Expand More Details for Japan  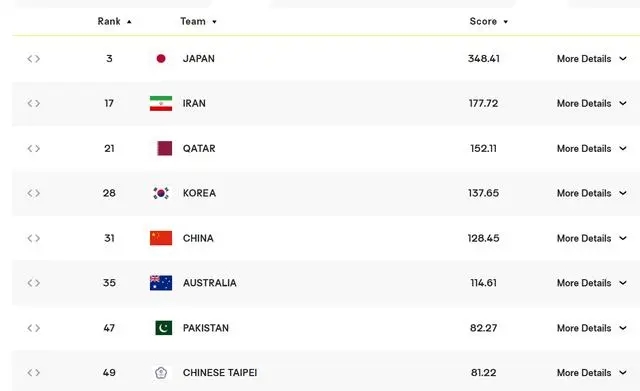click(x=591, y=59)
